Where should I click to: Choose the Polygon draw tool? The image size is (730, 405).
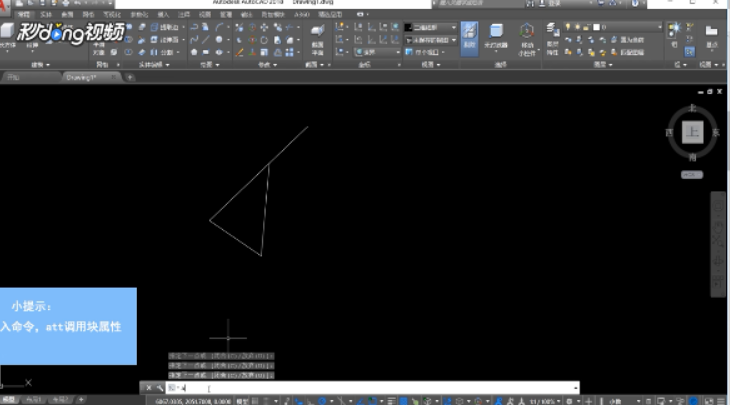194,52
